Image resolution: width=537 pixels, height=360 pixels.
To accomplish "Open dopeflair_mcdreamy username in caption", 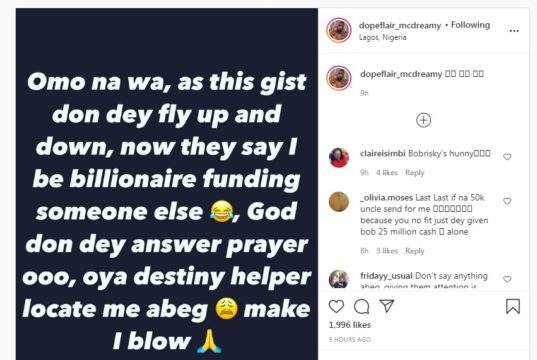I will coord(401,74).
